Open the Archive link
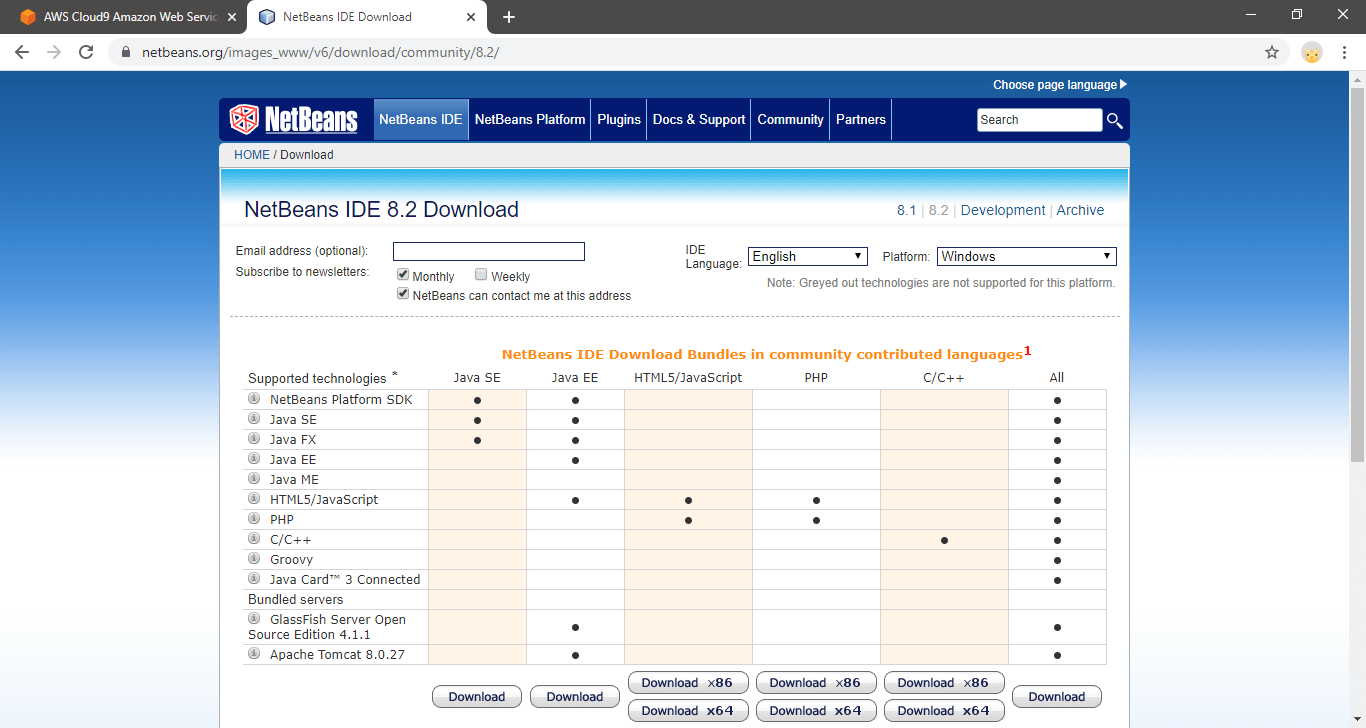1366x728 pixels. pyautogui.click(x=1080, y=210)
